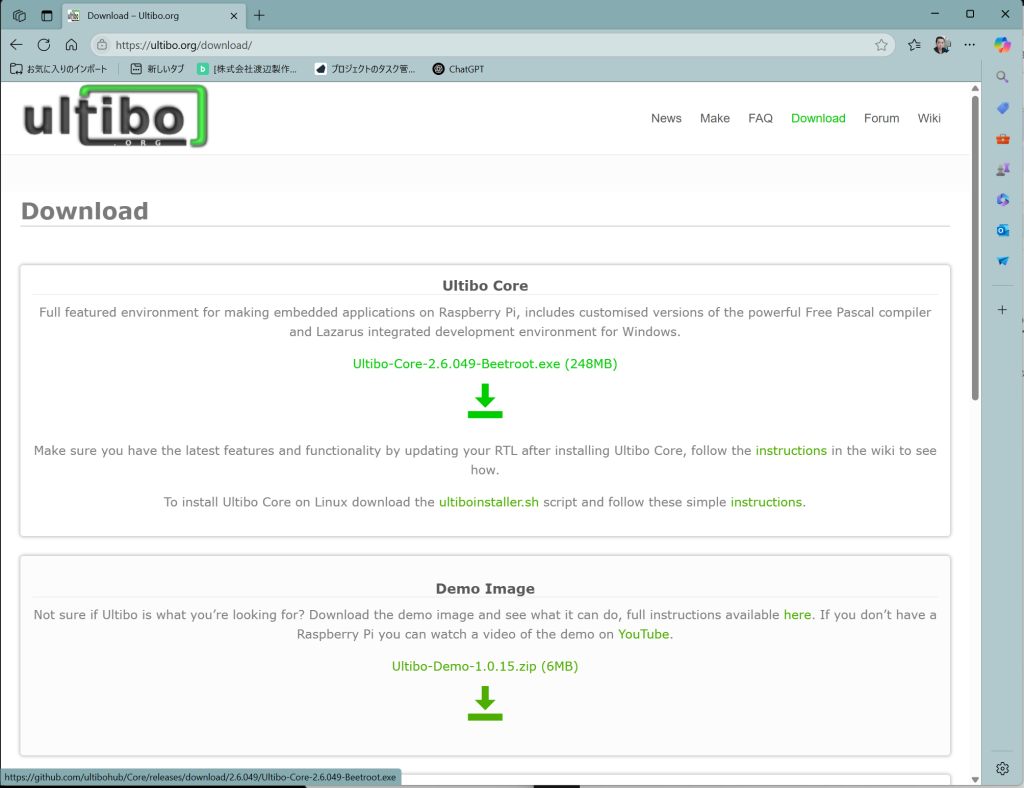Click the 'Demo Image' section title
1024x788 pixels.
[x=485, y=588]
